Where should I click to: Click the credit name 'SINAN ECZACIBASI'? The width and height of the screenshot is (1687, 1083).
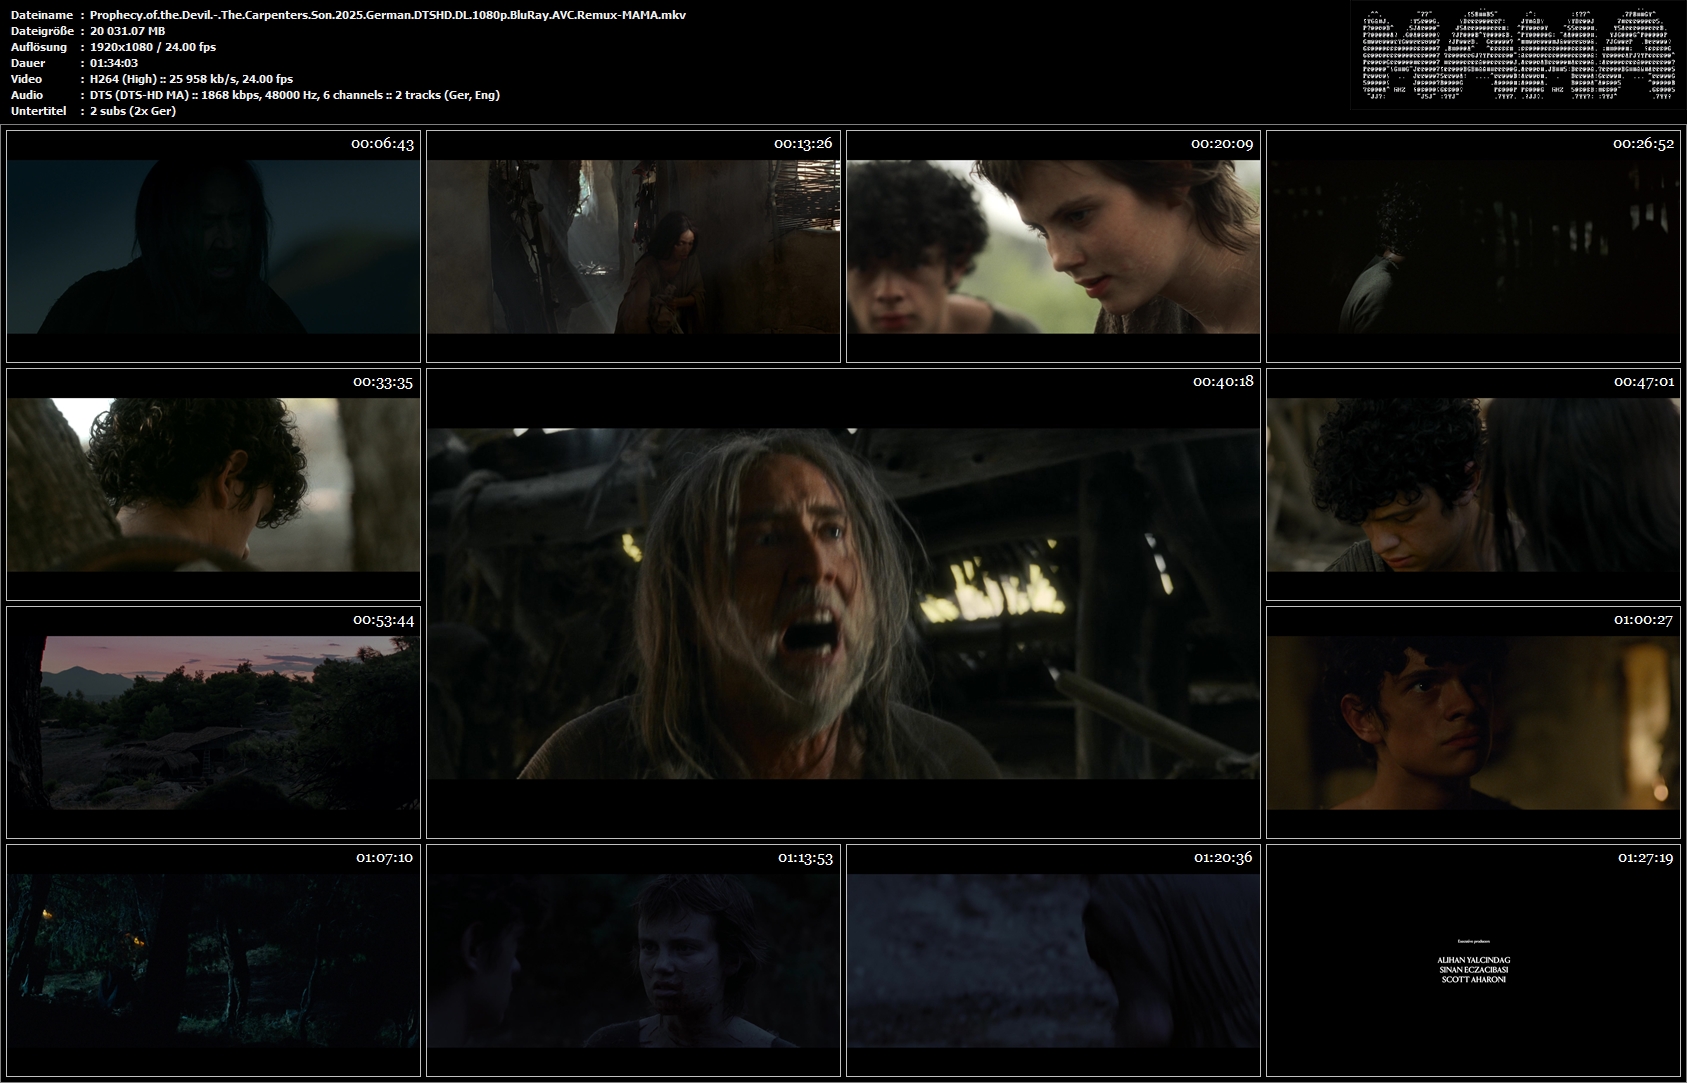(x=1473, y=970)
